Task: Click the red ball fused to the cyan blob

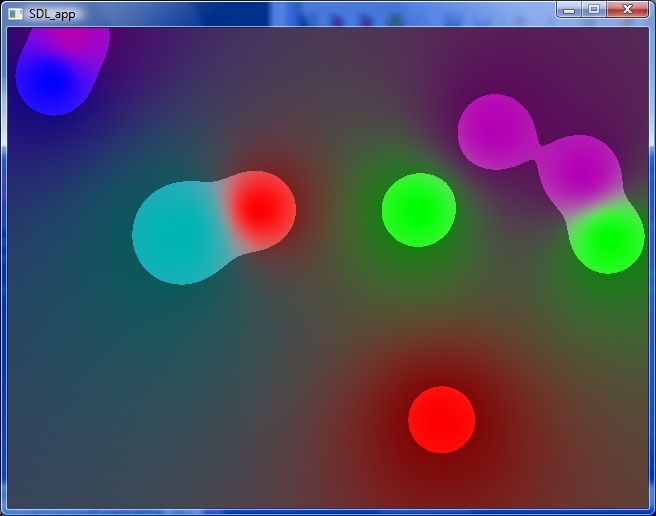Action: [259, 209]
